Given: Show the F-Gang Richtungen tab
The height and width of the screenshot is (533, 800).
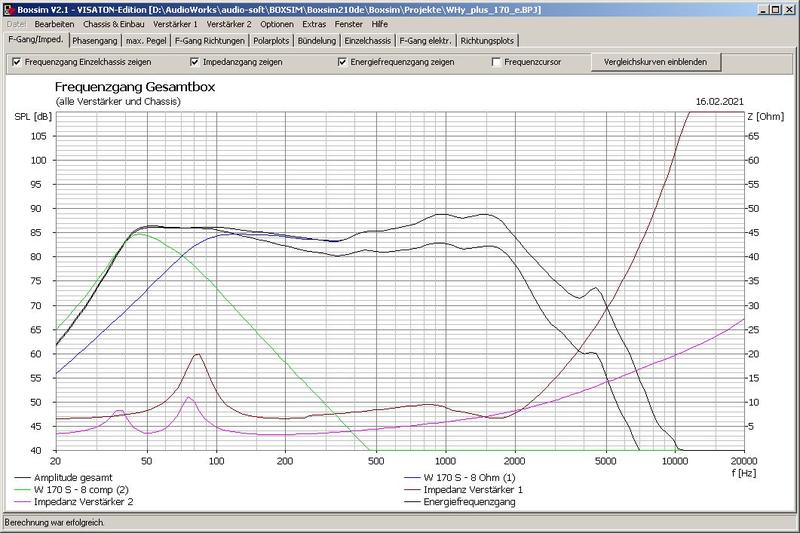Looking at the screenshot, I should (209, 41).
